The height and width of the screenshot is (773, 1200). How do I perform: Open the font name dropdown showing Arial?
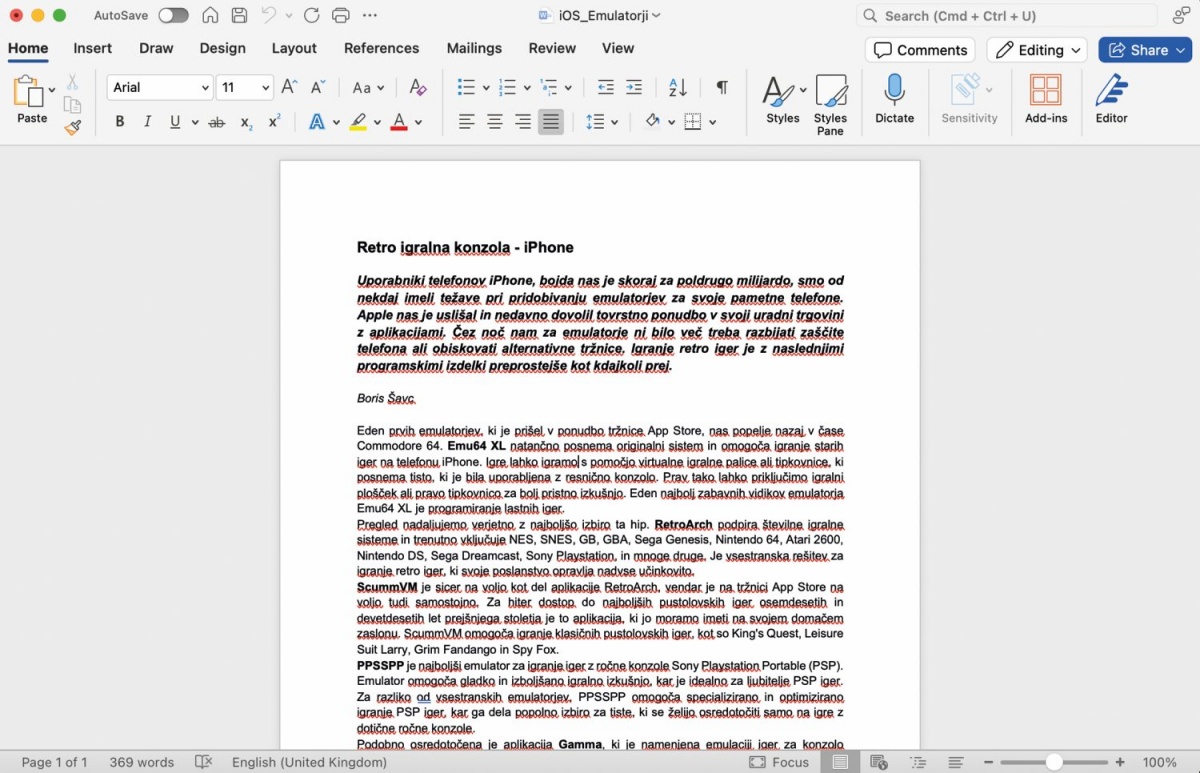(x=160, y=88)
